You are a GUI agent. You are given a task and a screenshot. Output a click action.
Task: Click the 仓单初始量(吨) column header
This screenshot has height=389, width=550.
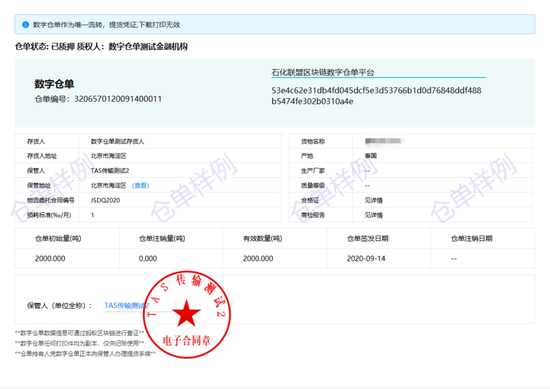point(58,239)
